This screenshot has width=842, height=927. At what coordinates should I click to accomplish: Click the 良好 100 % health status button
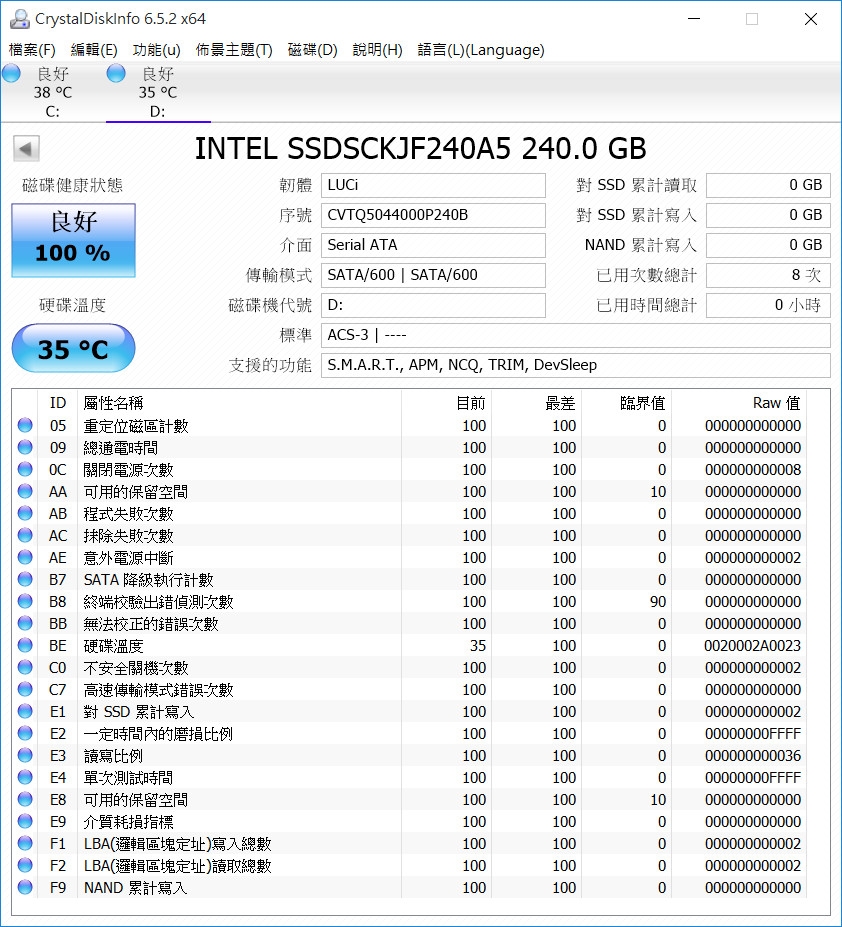pos(73,240)
